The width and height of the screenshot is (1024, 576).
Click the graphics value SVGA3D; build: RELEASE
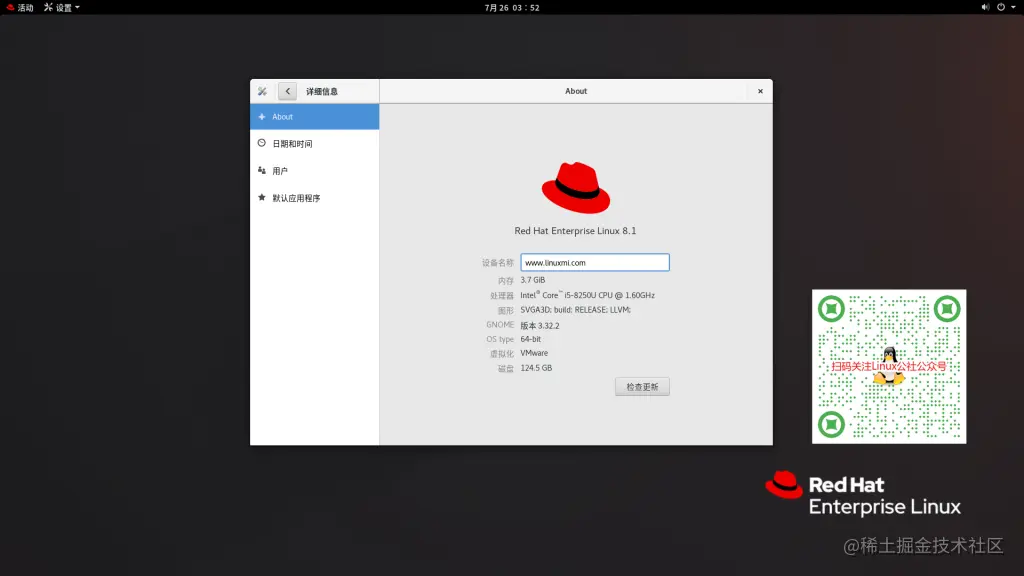(x=575, y=310)
